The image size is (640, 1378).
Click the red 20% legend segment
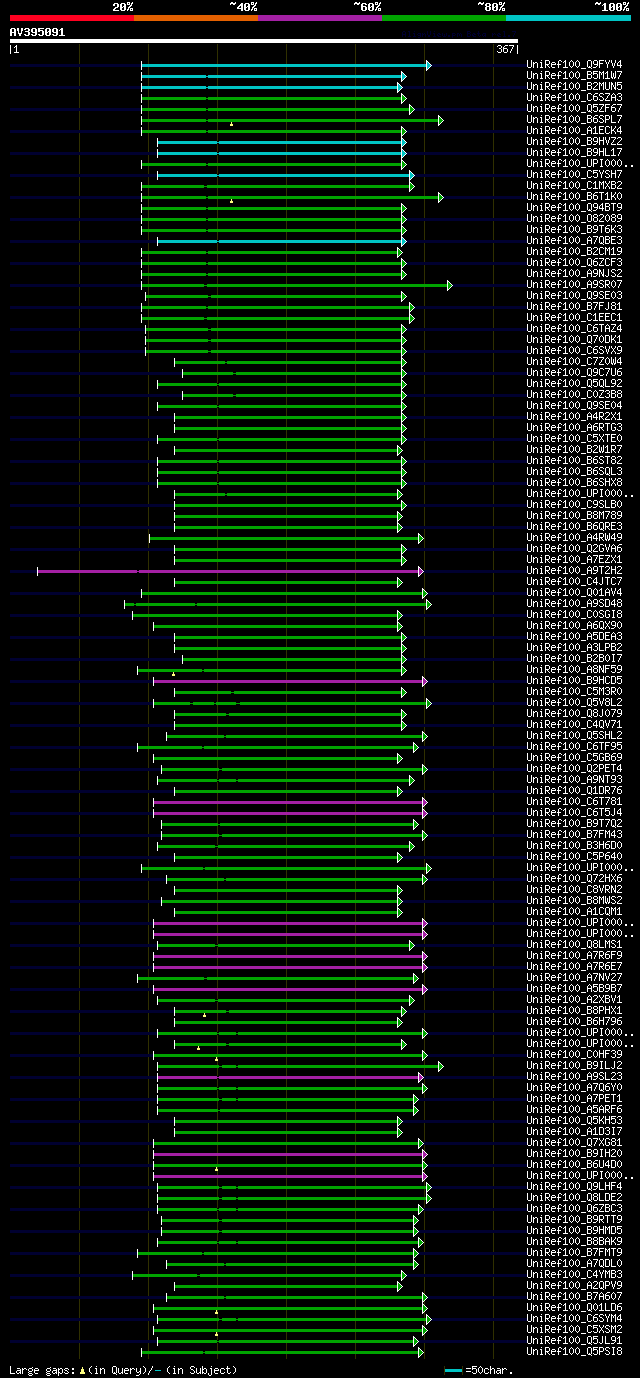71,17
